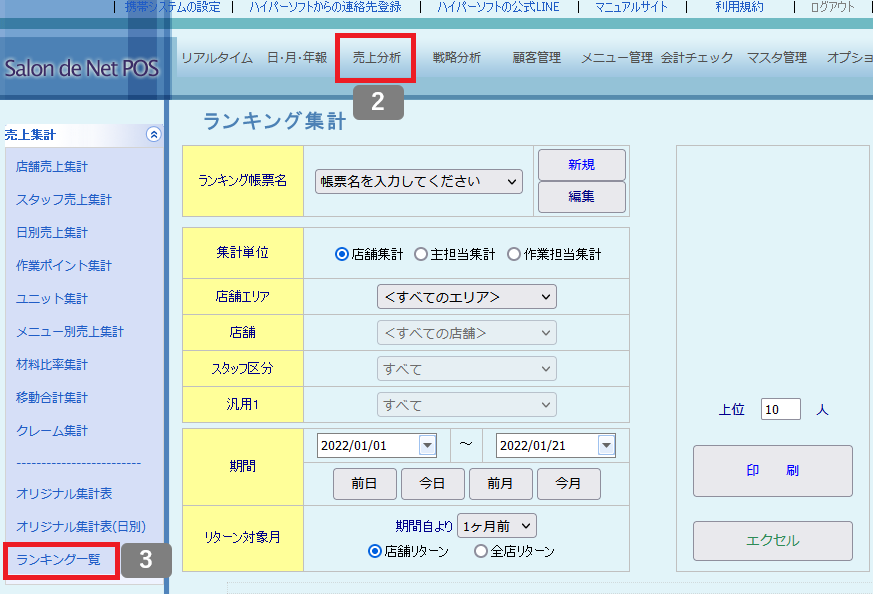This screenshot has height=594, width=873.
Task: Open the 売上分析 menu tab
Action: point(377,58)
